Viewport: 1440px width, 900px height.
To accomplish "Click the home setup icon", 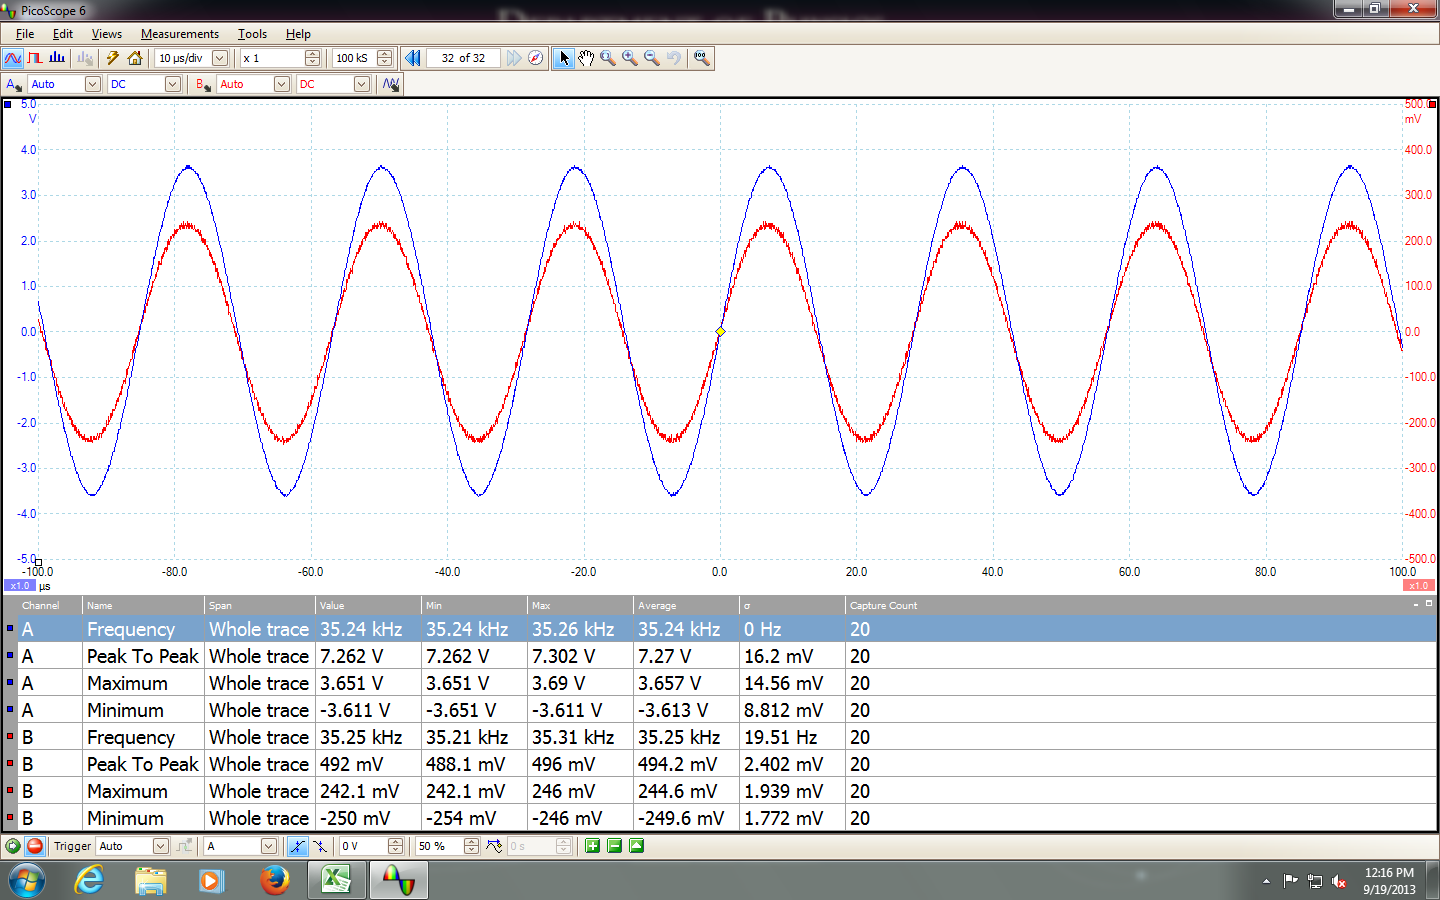I will (135, 58).
